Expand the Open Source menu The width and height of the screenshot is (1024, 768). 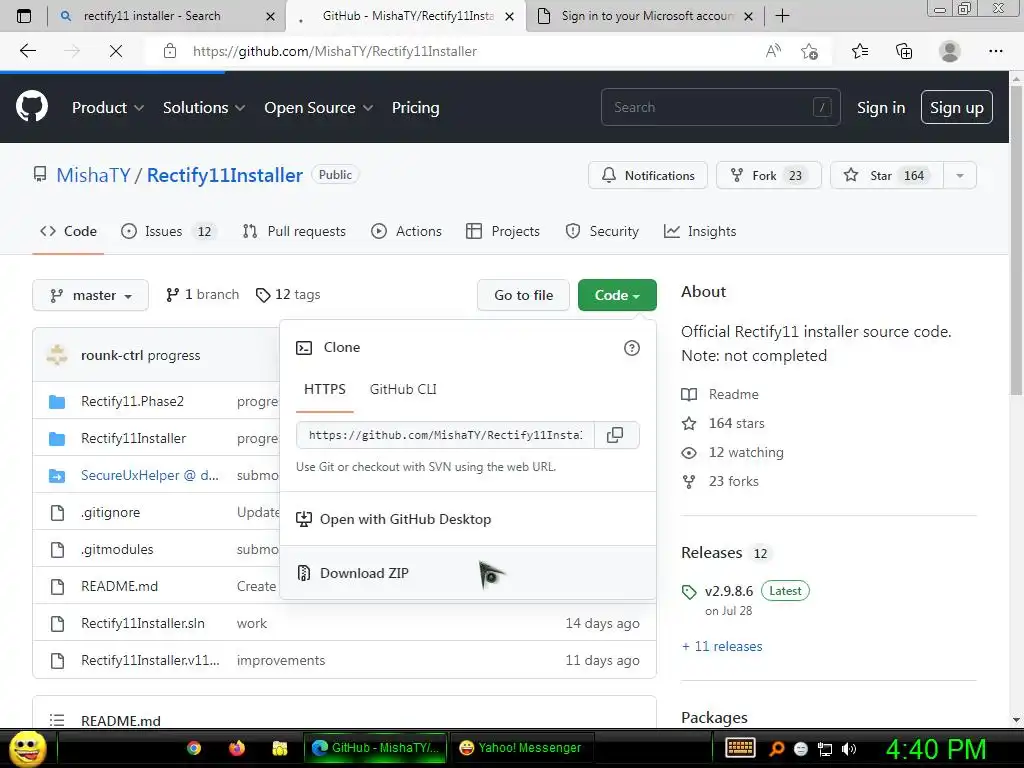(319, 108)
